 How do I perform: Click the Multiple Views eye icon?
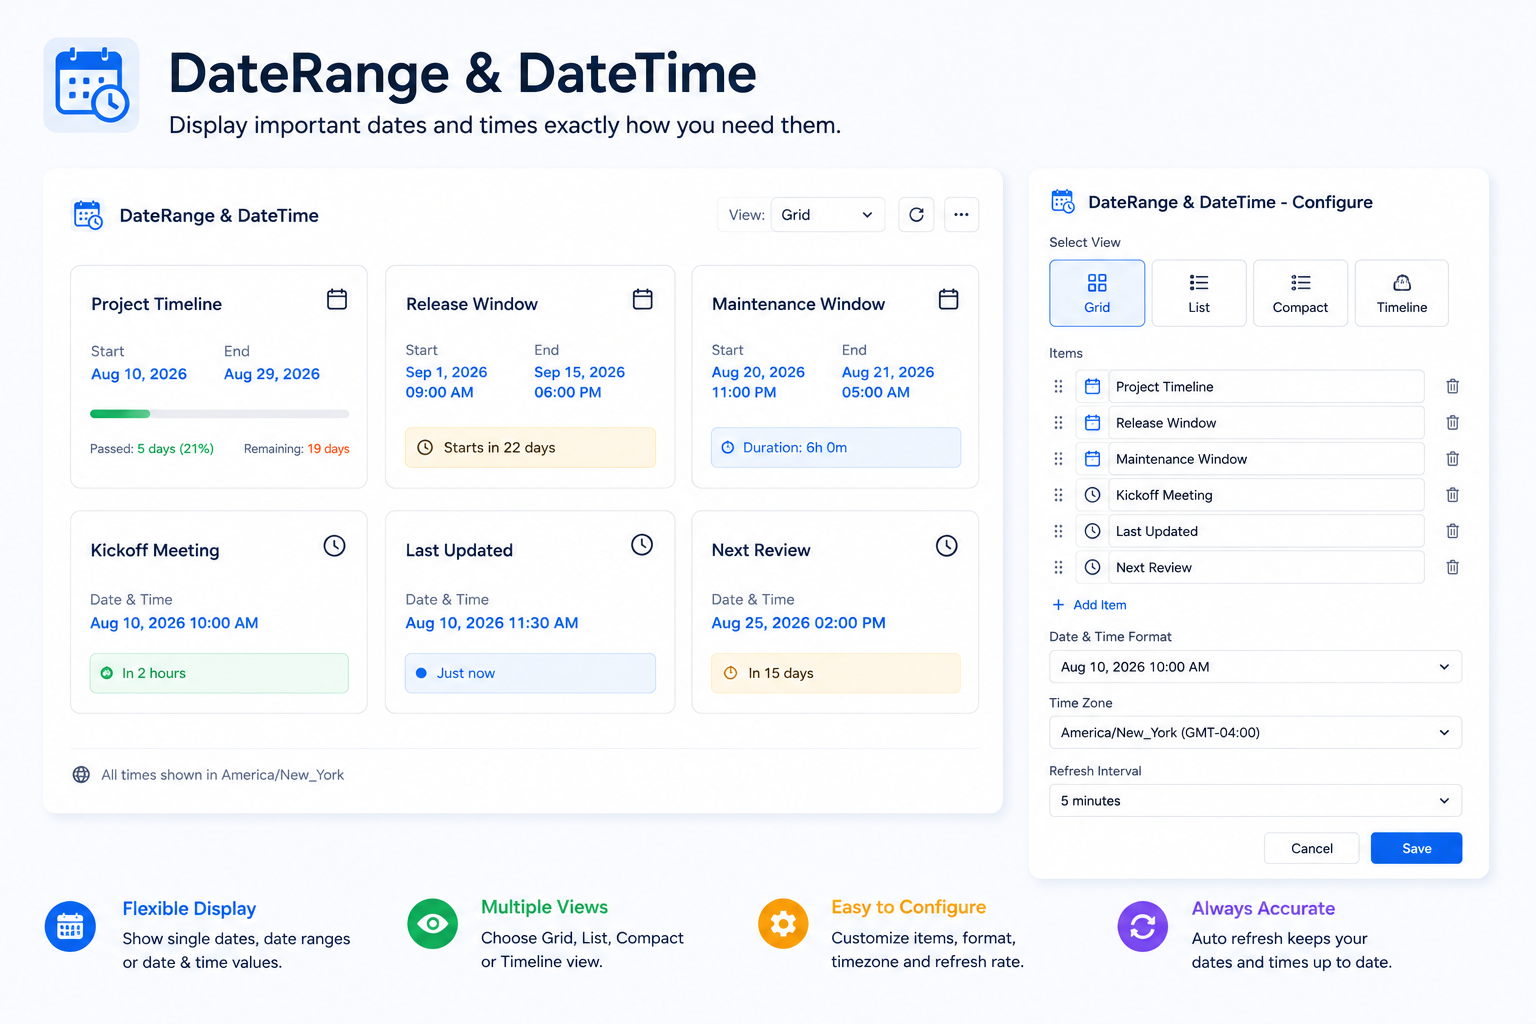[x=432, y=923]
